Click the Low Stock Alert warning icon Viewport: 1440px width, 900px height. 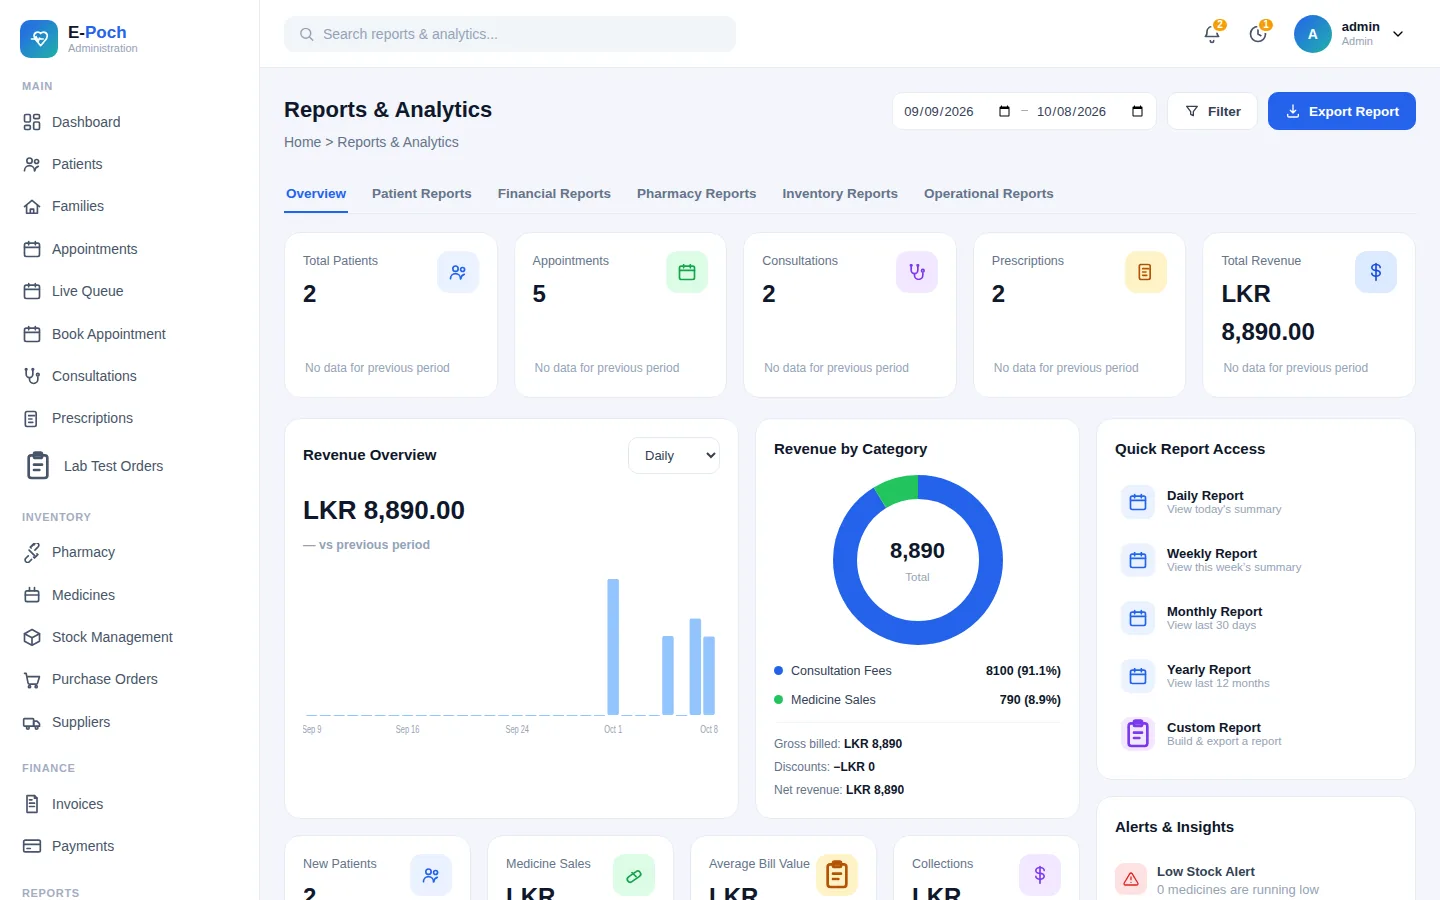(1131, 880)
